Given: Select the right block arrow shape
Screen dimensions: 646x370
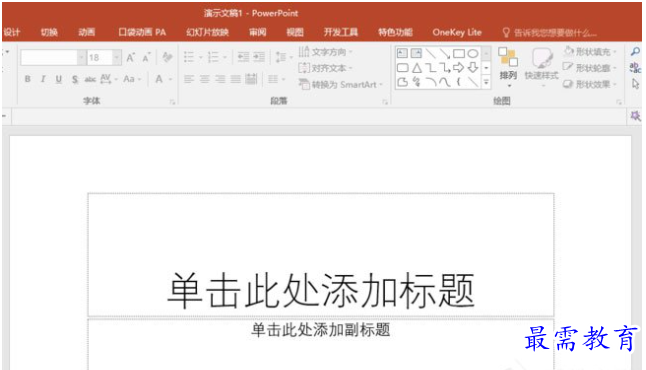Looking at the screenshot, I should pyautogui.click(x=459, y=68).
